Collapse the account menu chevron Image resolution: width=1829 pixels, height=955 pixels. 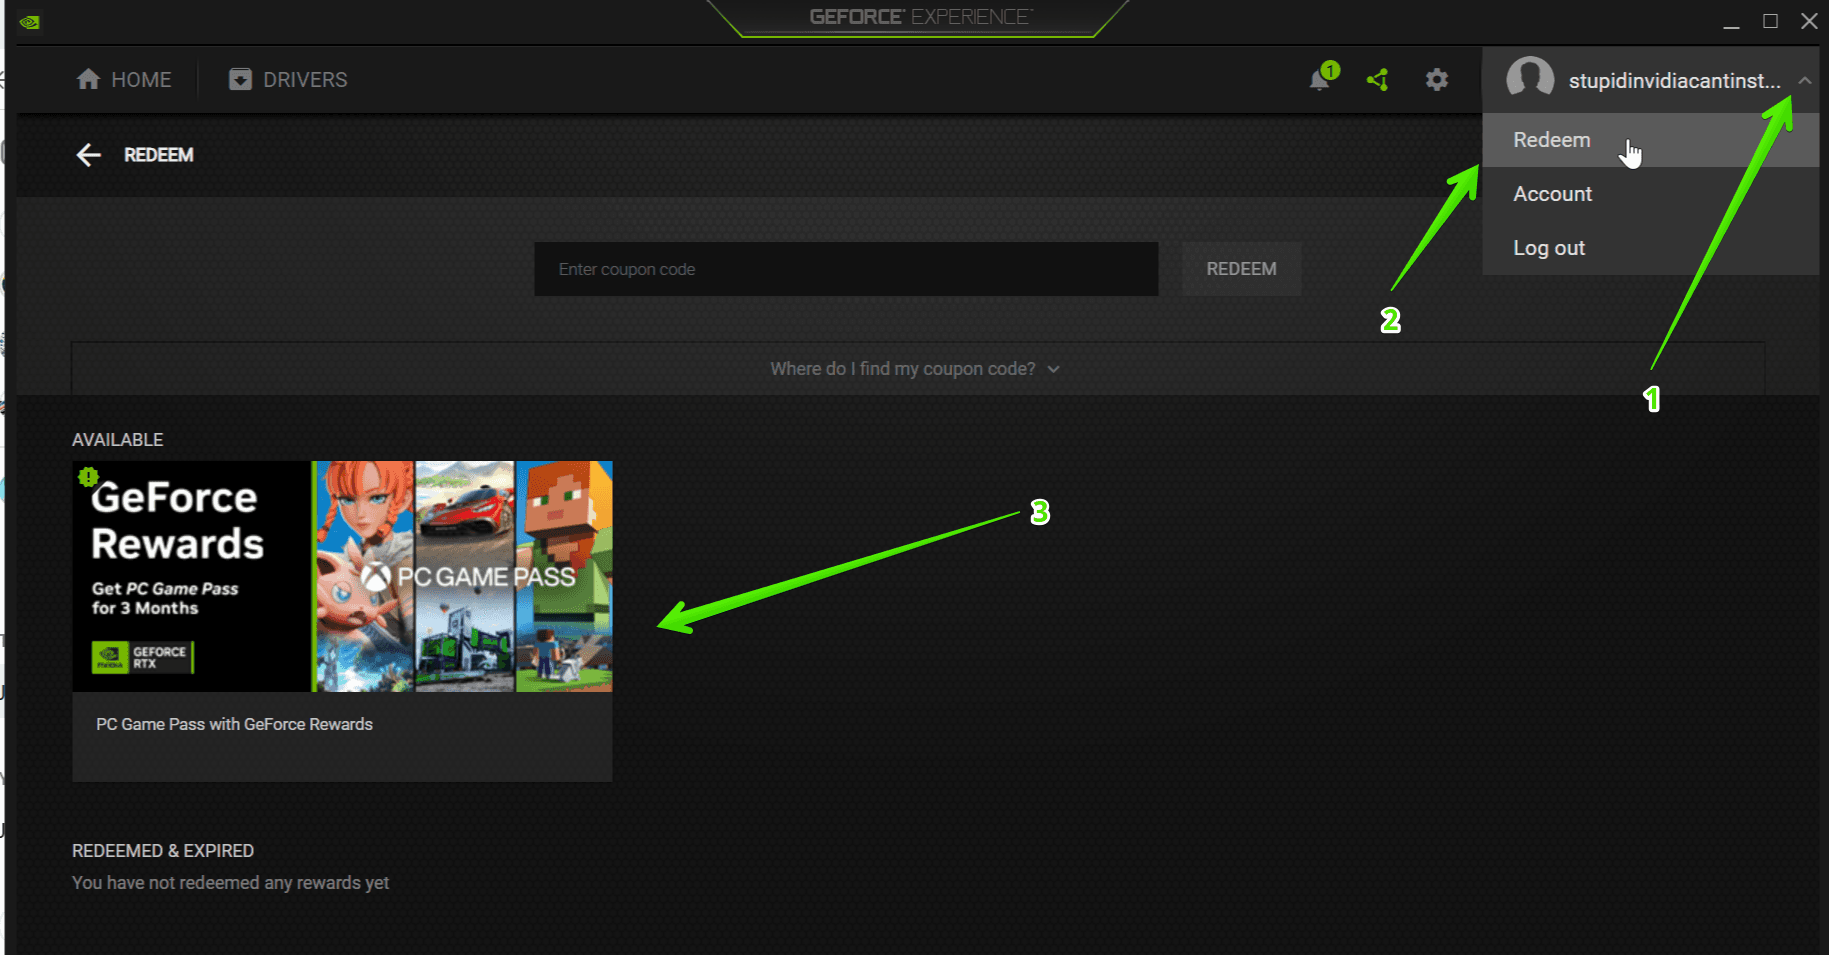tap(1804, 81)
